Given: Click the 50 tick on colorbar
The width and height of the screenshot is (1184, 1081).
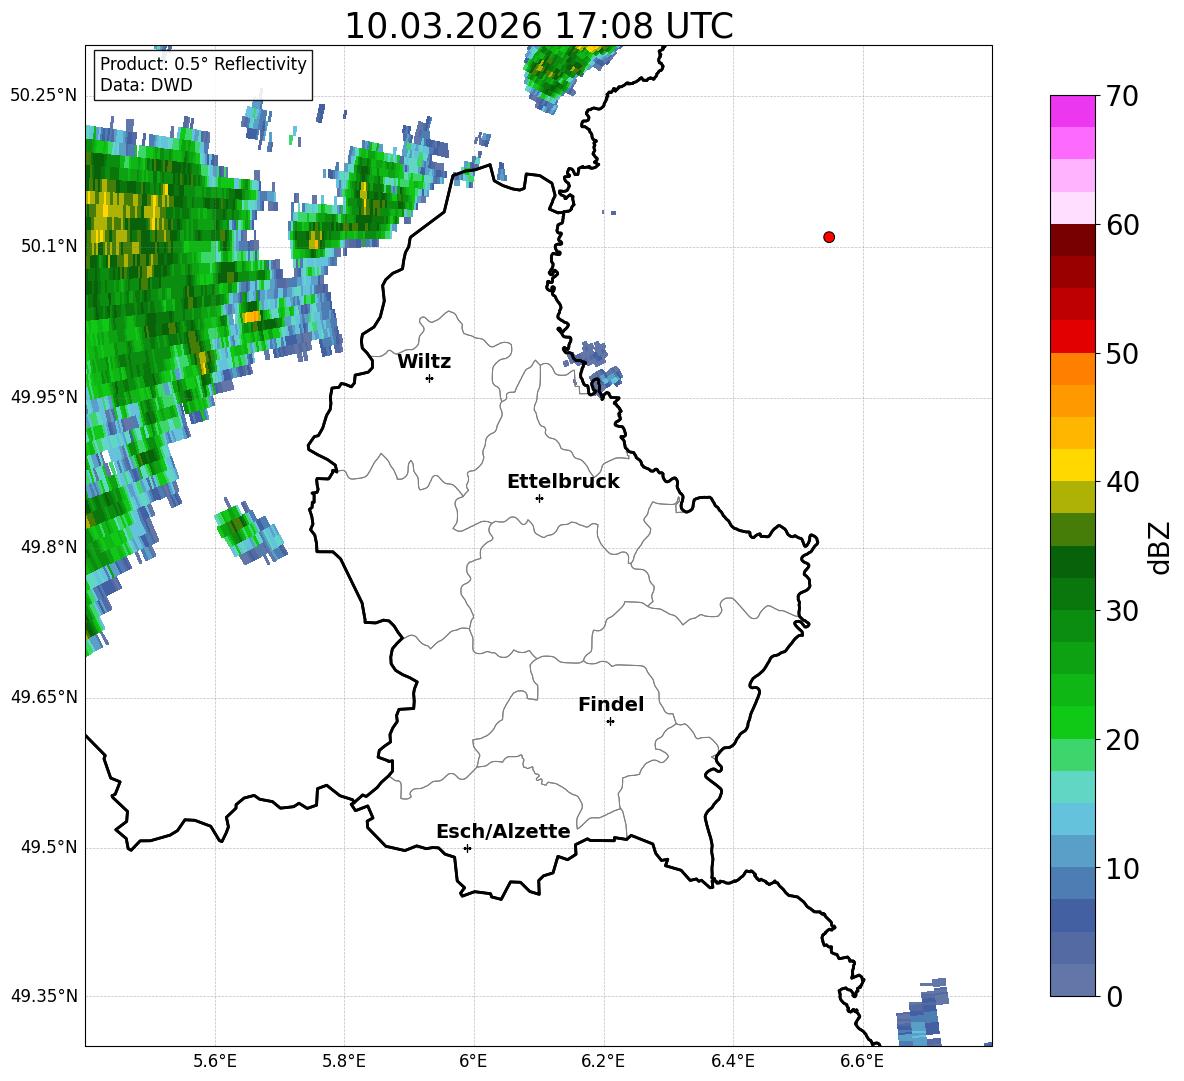Looking at the screenshot, I should pos(1121,353).
